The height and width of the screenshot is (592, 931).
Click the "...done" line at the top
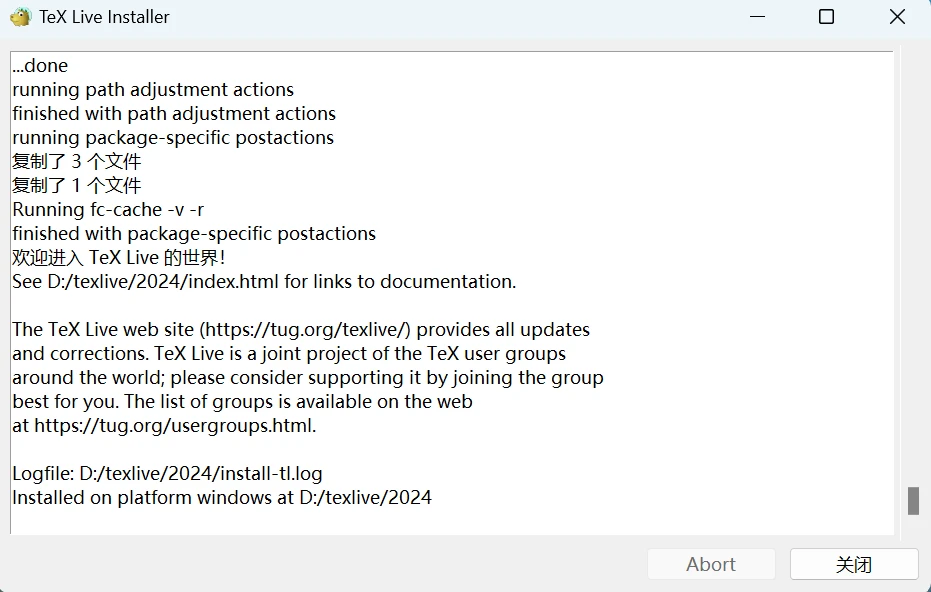(x=40, y=66)
